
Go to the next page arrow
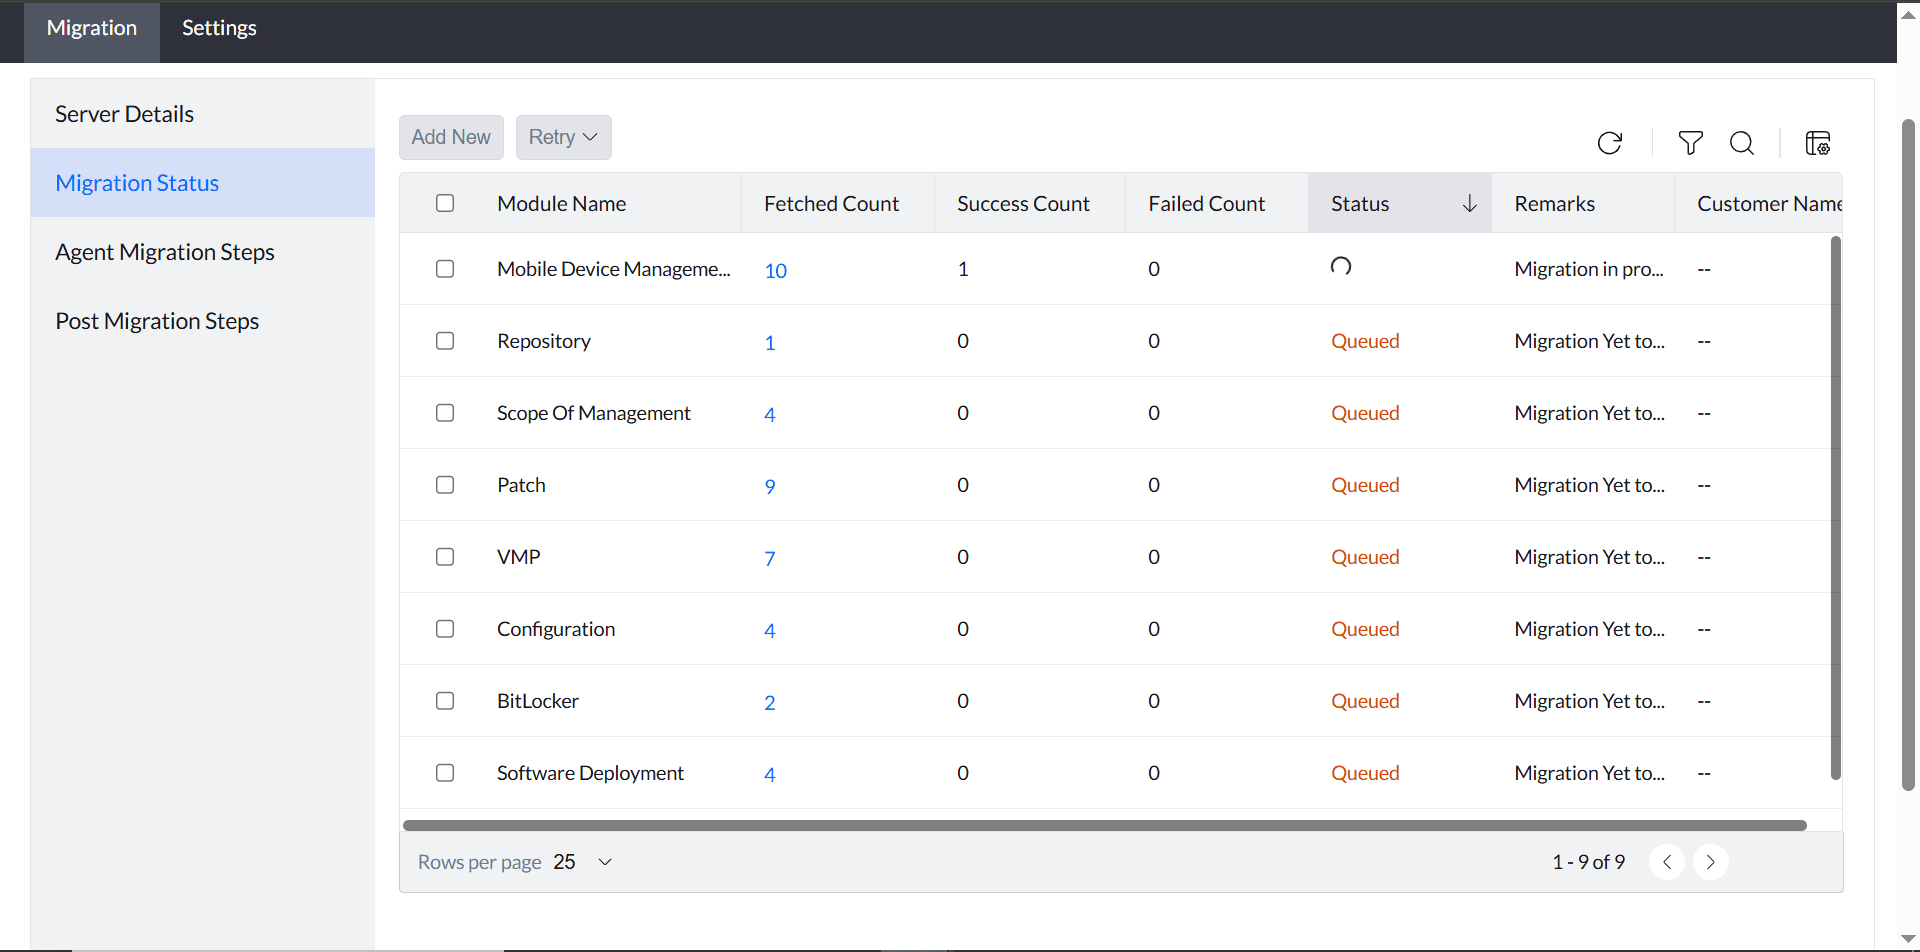point(1710,862)
